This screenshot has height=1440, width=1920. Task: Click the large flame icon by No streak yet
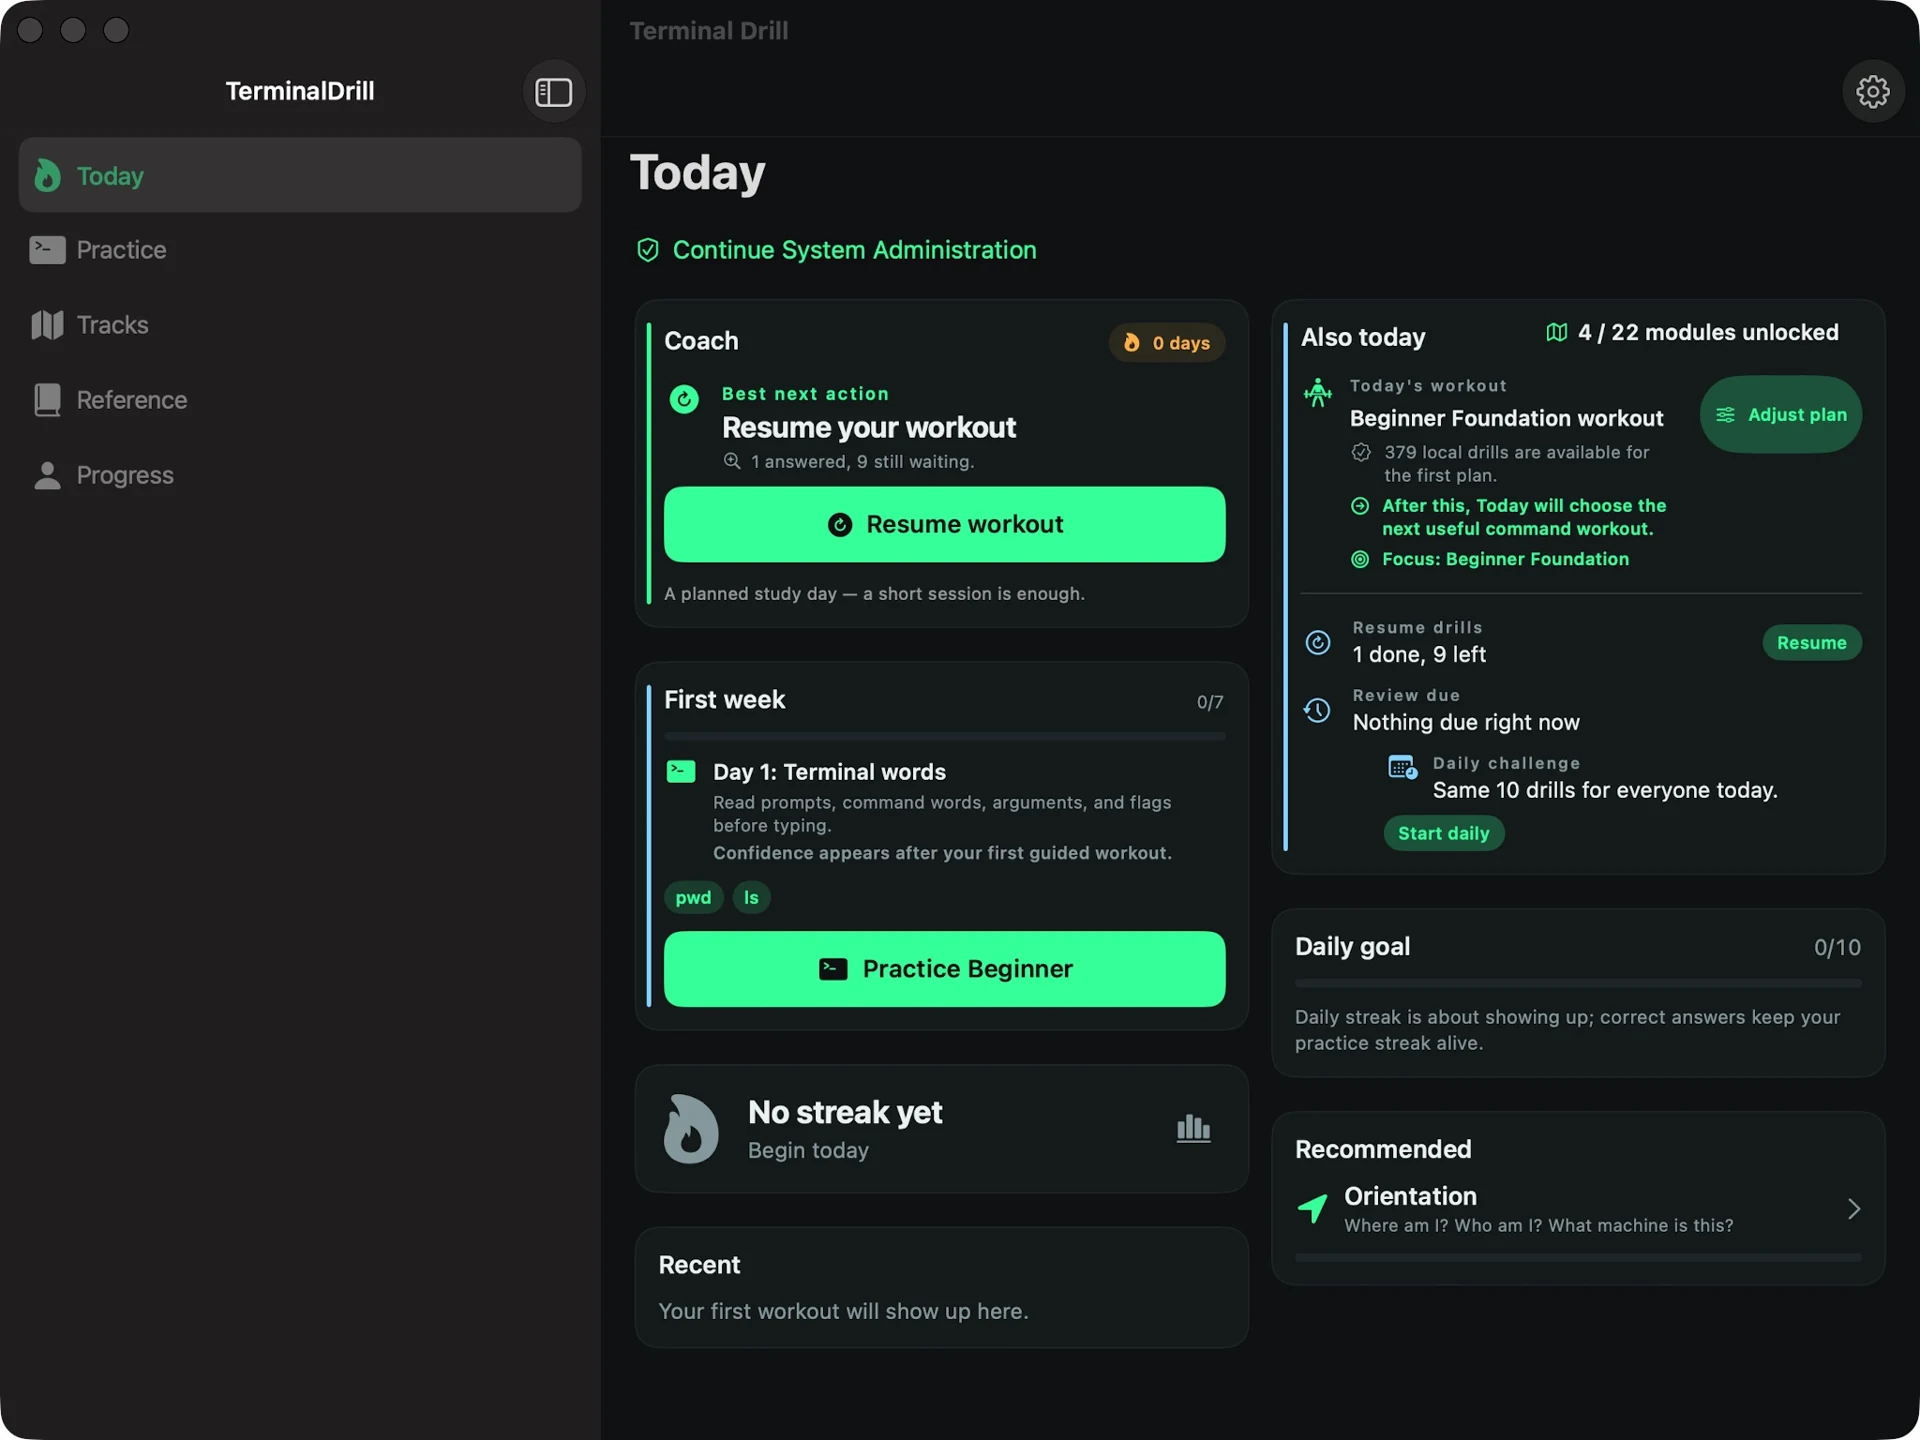coord(691,1128)
